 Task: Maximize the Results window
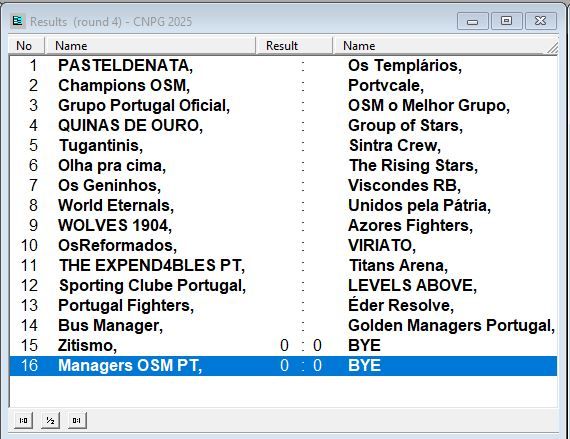507,21
